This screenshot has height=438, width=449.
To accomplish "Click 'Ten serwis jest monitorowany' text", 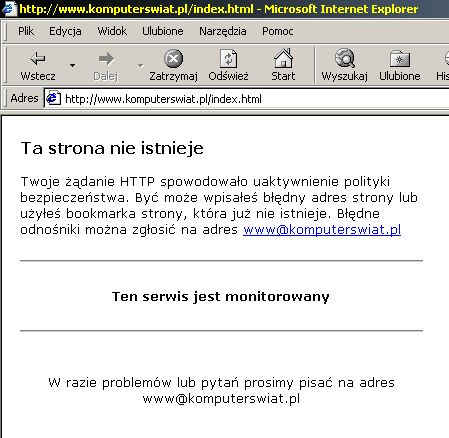I will click(x=221, y=296).
